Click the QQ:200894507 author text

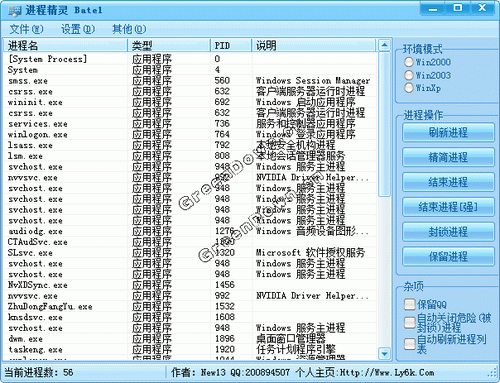(260, 372)
